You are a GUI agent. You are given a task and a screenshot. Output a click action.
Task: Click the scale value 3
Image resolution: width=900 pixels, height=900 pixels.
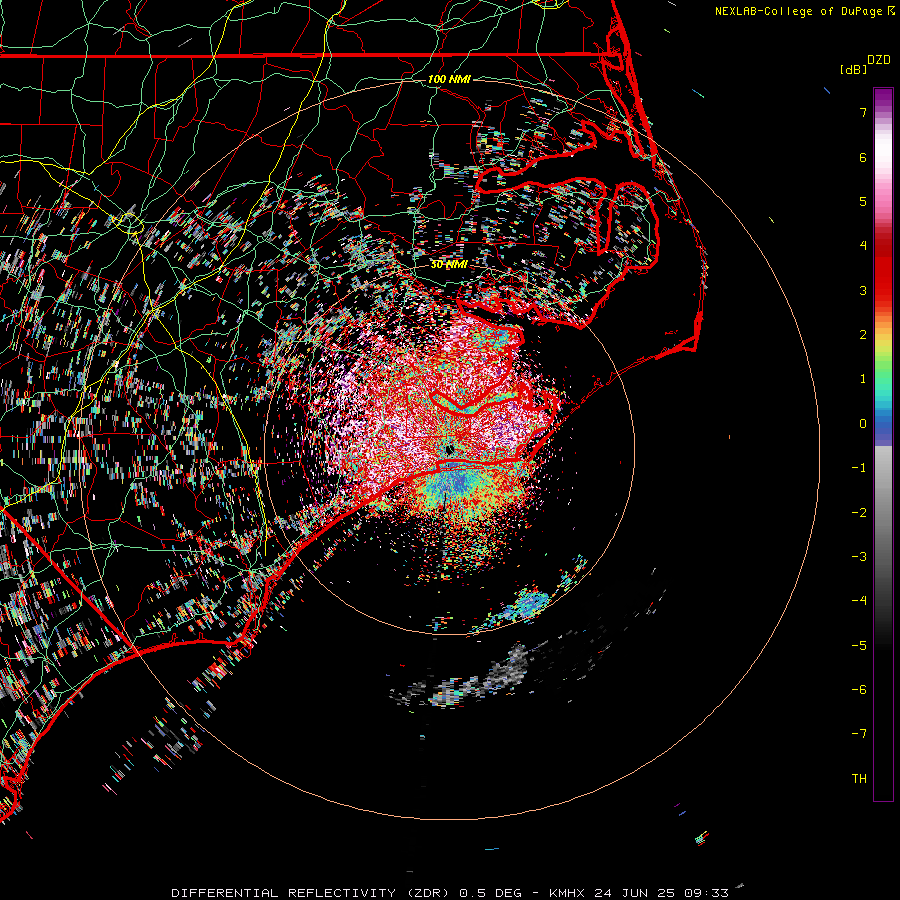coord(863,290)
